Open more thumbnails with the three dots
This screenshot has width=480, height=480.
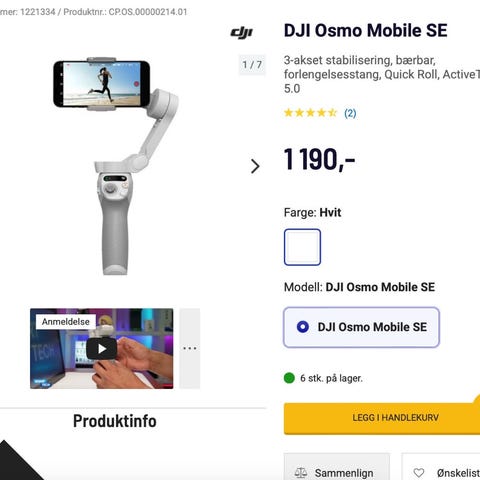pyautogui.click(x=189, y=348)
